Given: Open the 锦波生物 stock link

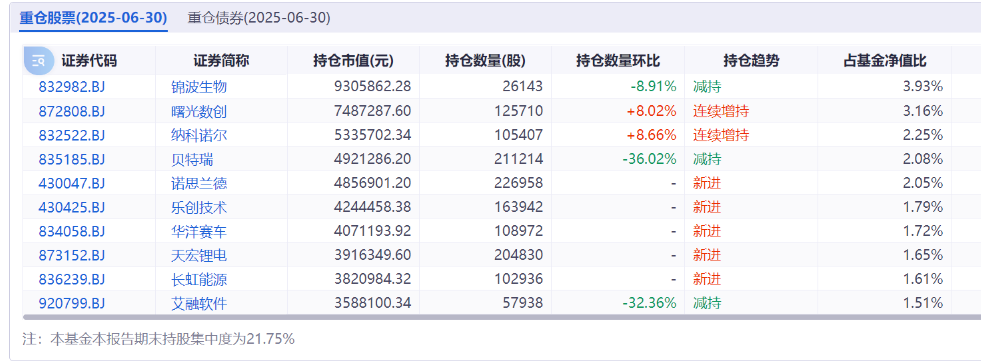Looking at the screenshot, I should [199, 88].
